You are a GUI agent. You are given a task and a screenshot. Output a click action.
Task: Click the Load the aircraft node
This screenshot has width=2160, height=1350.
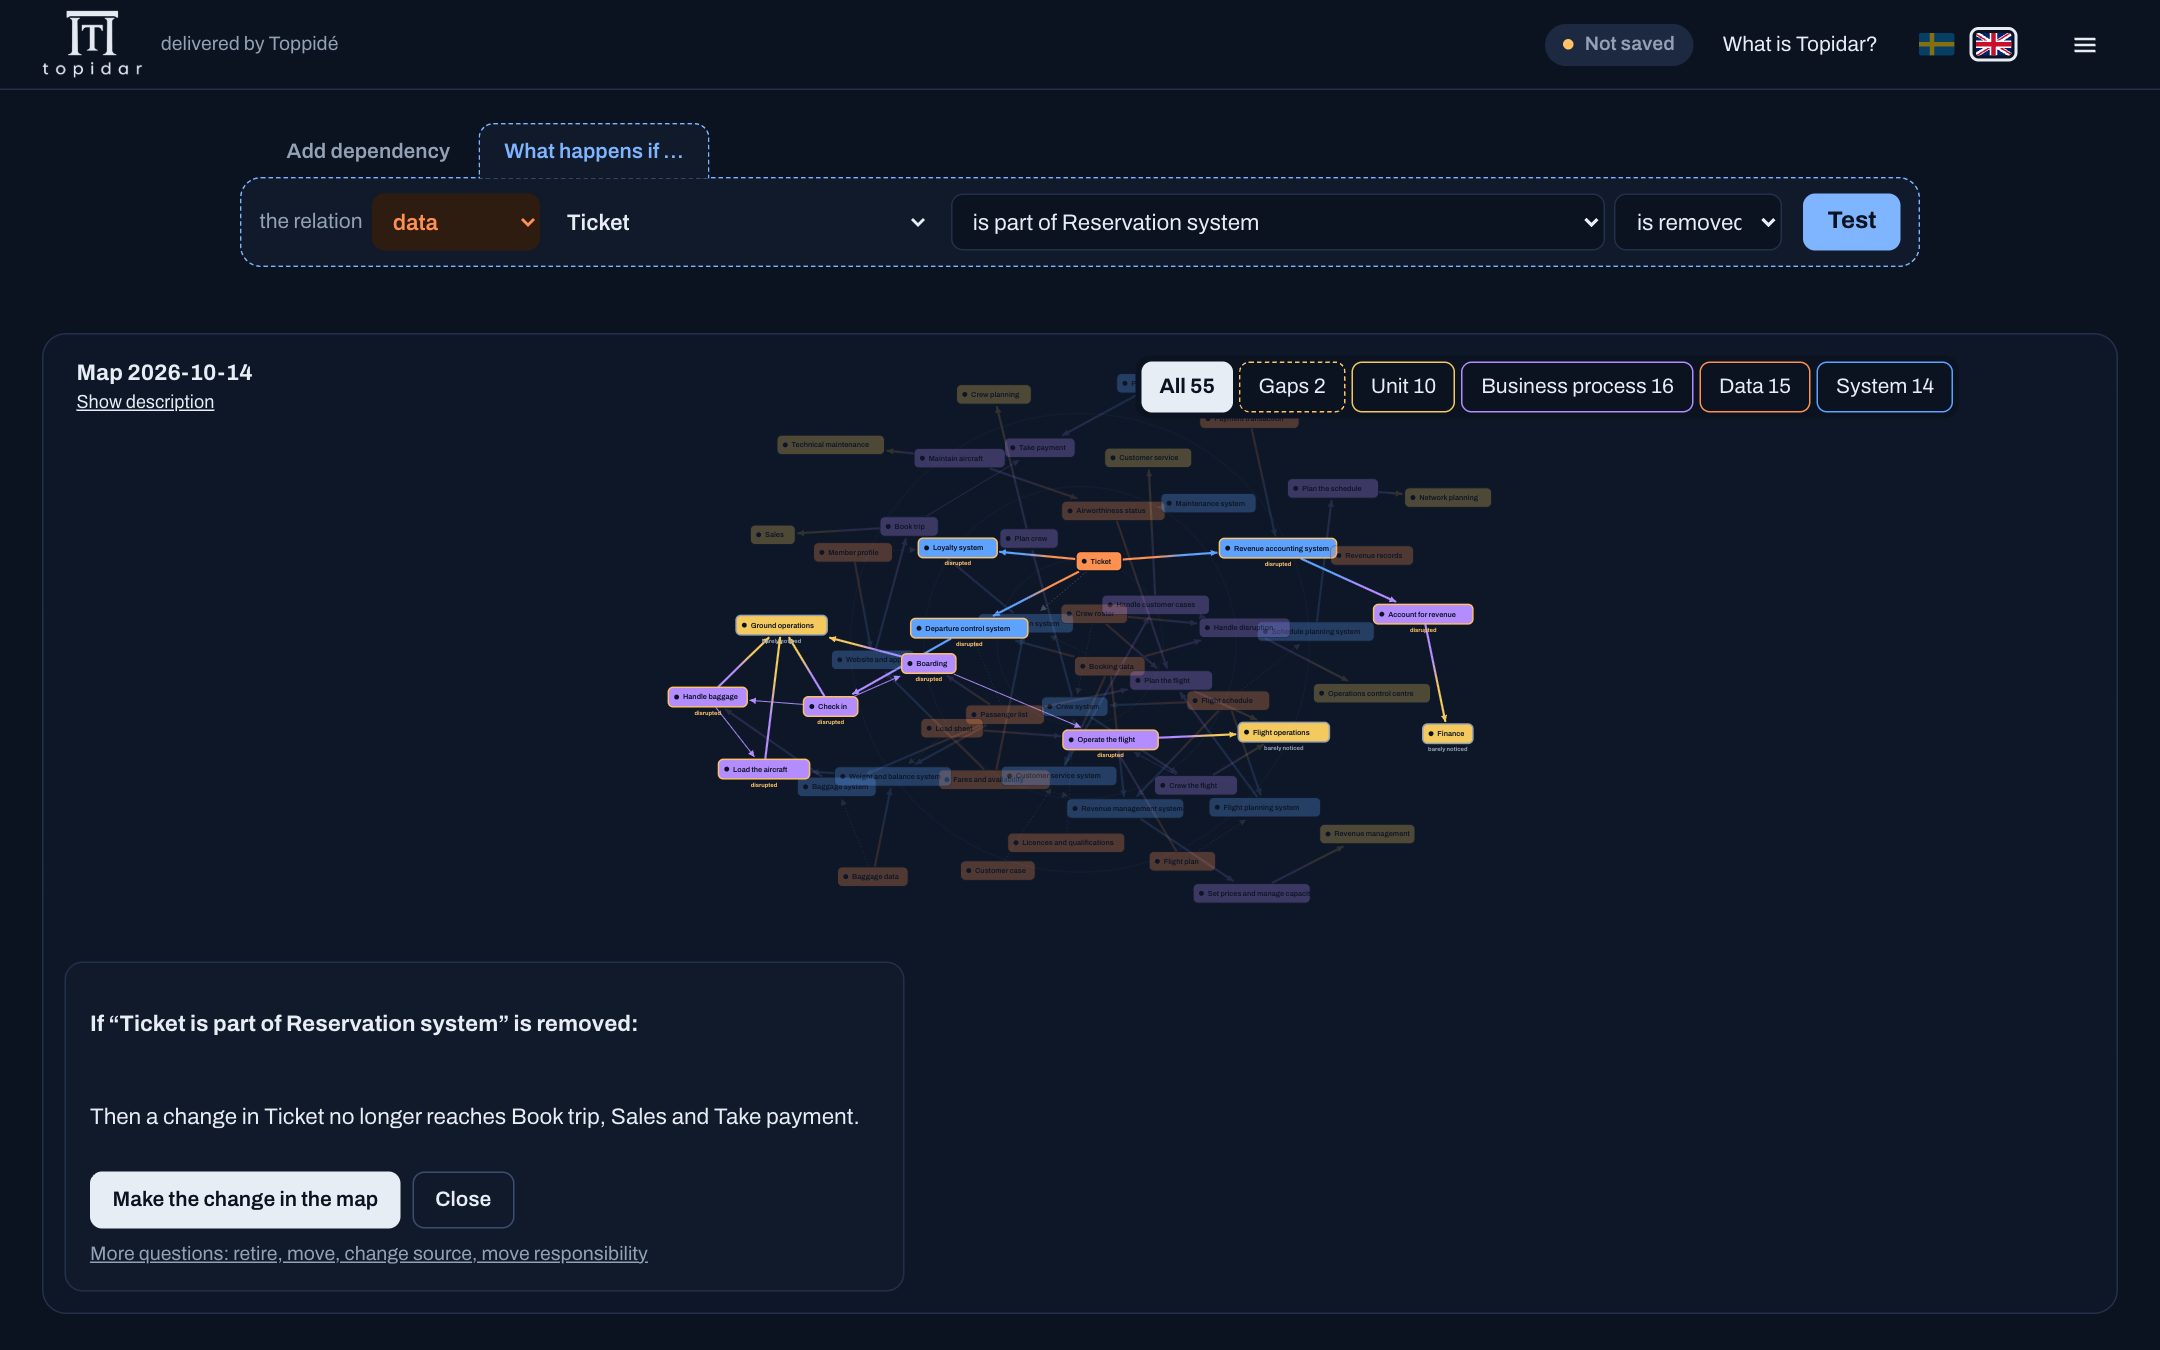click(763, 769)
